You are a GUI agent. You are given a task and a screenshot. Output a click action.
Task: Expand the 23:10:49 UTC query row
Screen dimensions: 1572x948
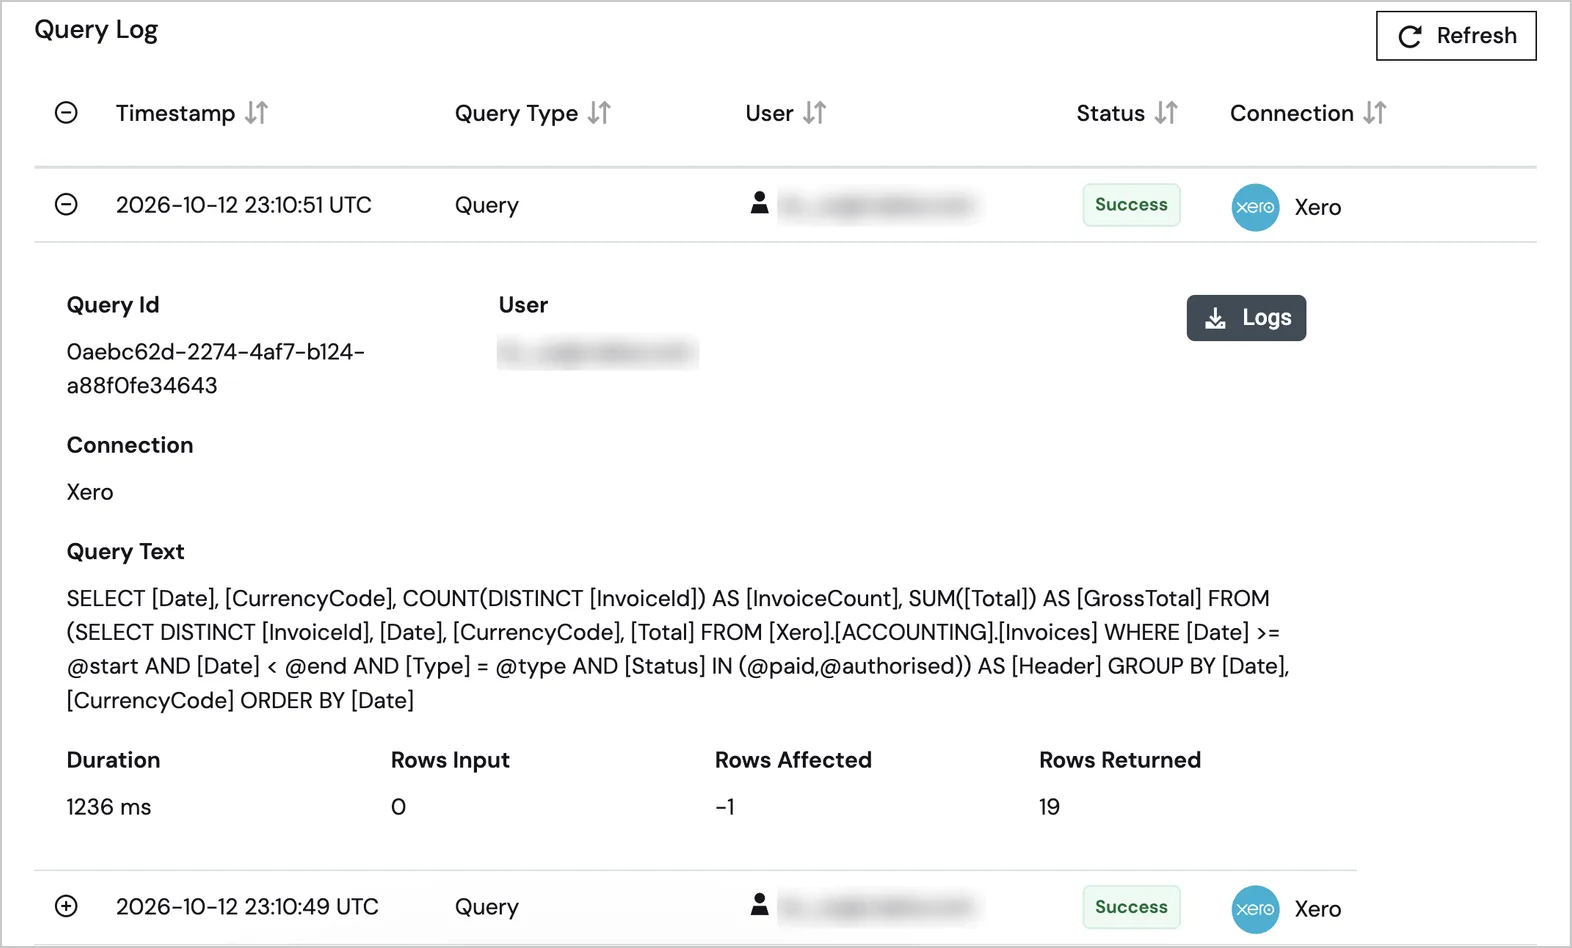coord(66,906)
